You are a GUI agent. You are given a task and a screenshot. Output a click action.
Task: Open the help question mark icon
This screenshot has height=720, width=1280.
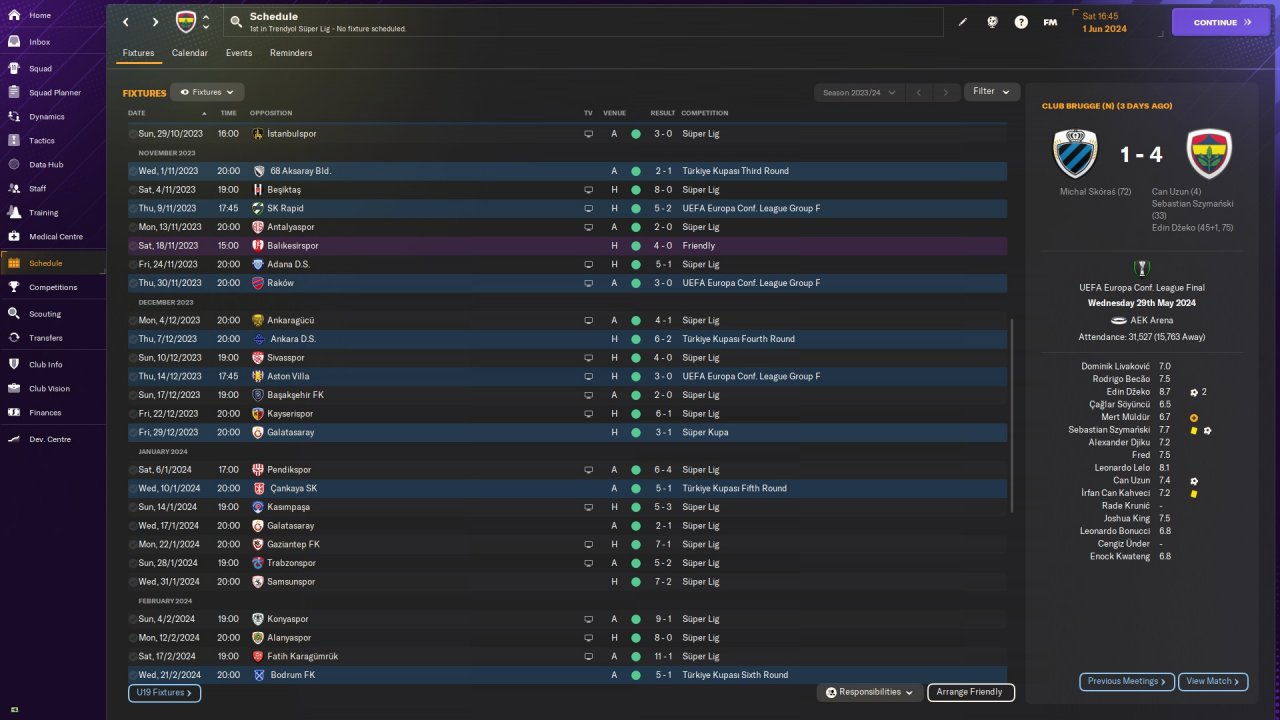[x=1021, y=22]
